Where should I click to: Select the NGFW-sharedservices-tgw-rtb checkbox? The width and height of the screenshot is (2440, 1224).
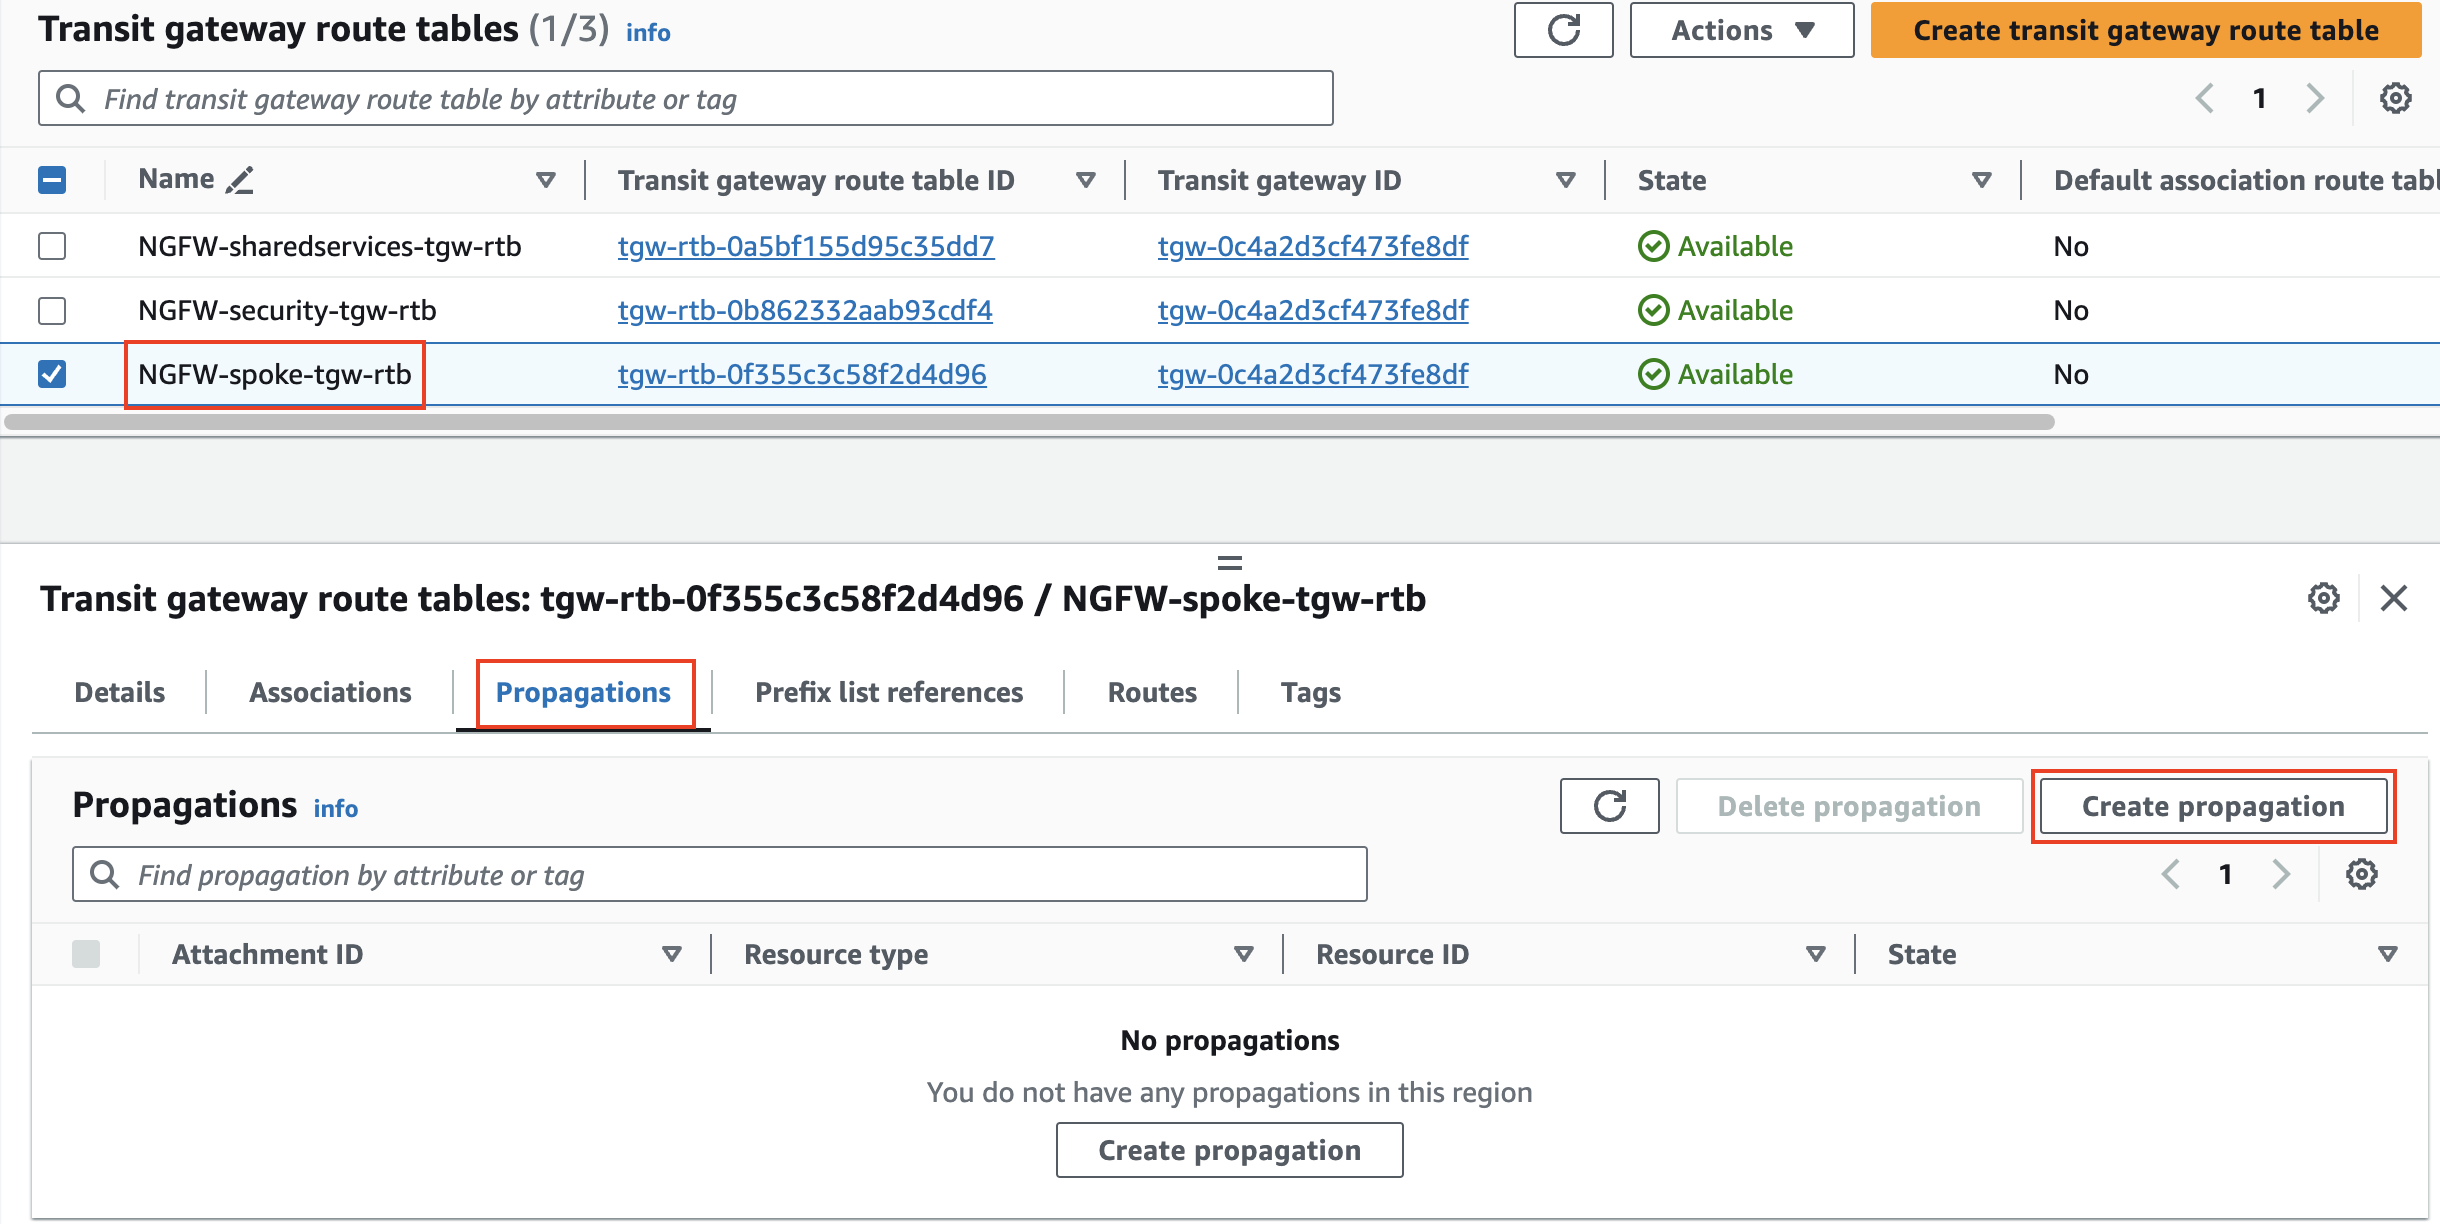[x=52, y=246]
